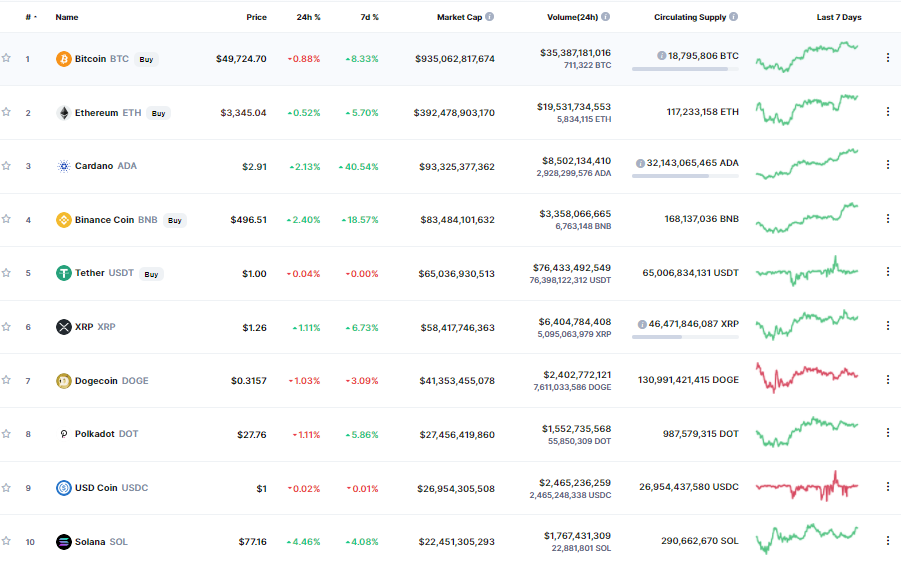Click the Dogecoin logo icon
The image size is (901, 567).
[x=64, y=381]
